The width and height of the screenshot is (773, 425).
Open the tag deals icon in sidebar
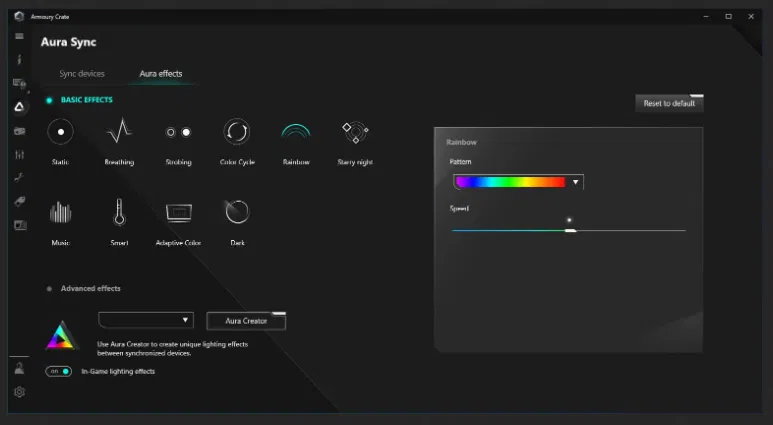(x=19, y=201)
